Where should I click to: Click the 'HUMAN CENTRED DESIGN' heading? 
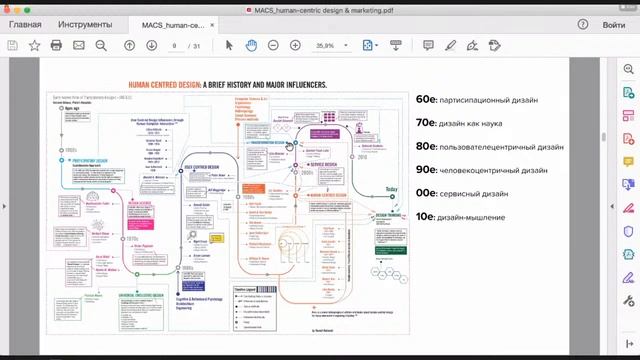tap(164, 85)
